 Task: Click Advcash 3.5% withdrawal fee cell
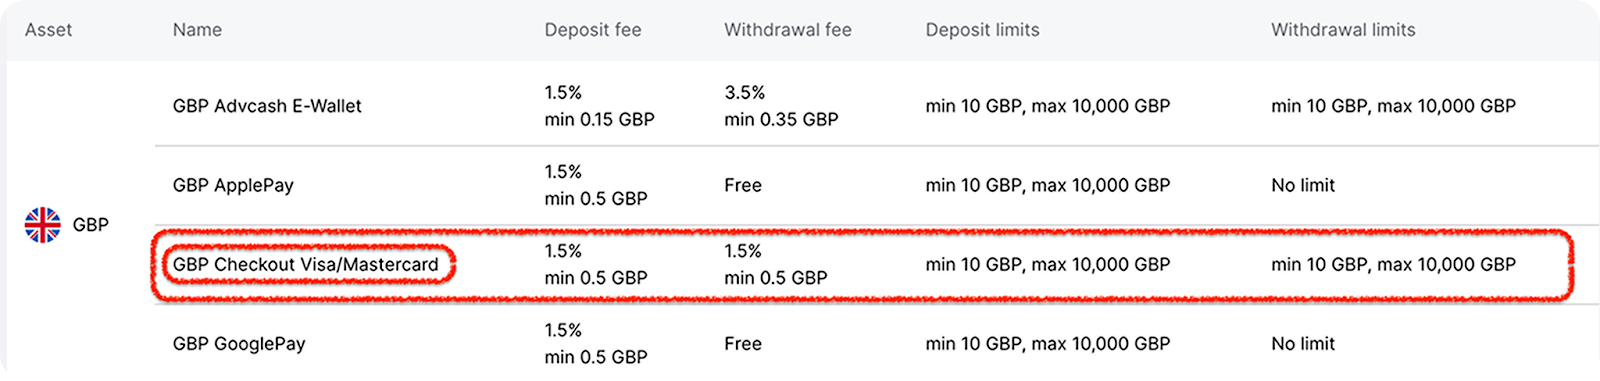pos(781,106)
